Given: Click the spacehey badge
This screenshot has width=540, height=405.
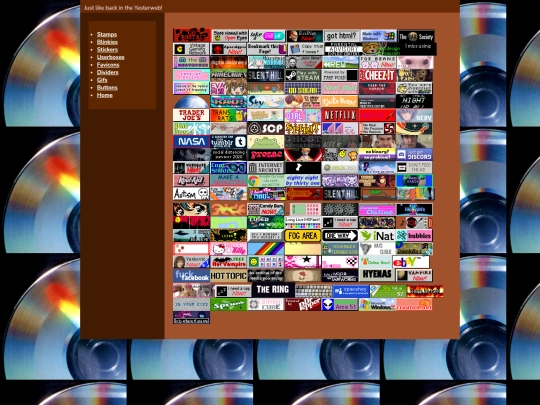Looking at the screenshot, I should tap(351, 291).
